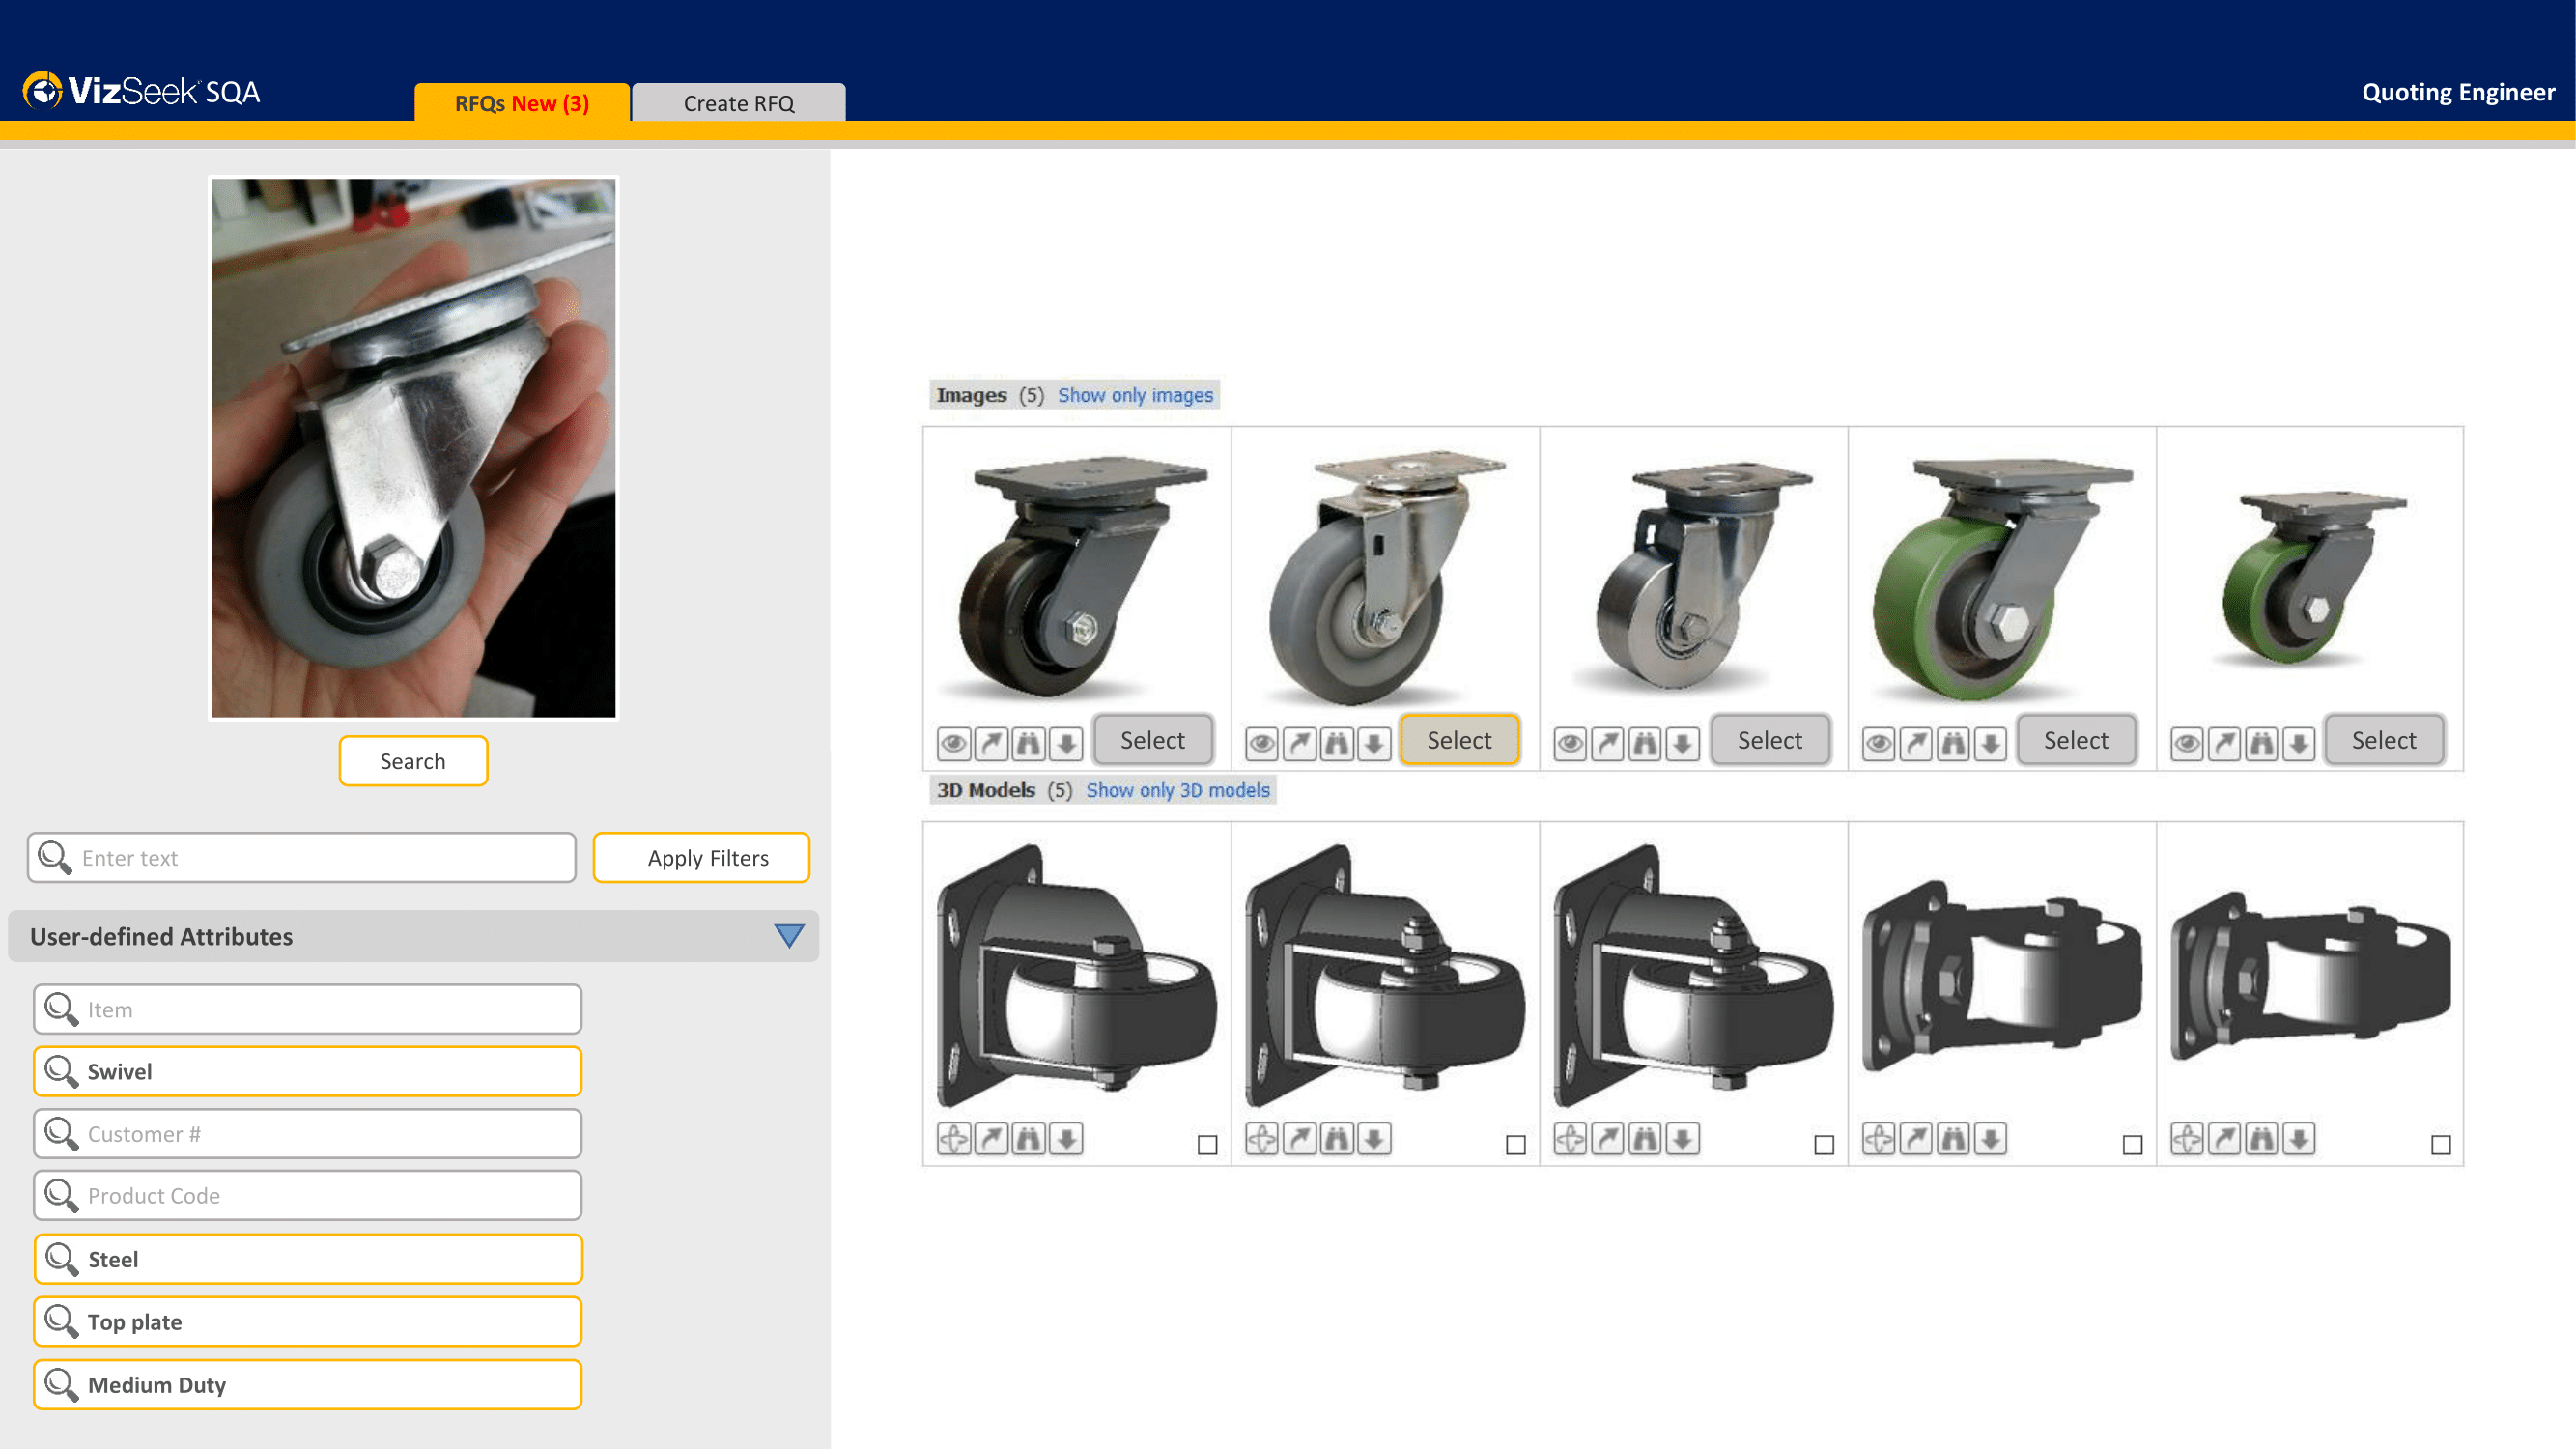Click open arrow icon under large green caster
Image resolution: width=2576 pixels, height=1449 pixels.
click(1916, 743)
